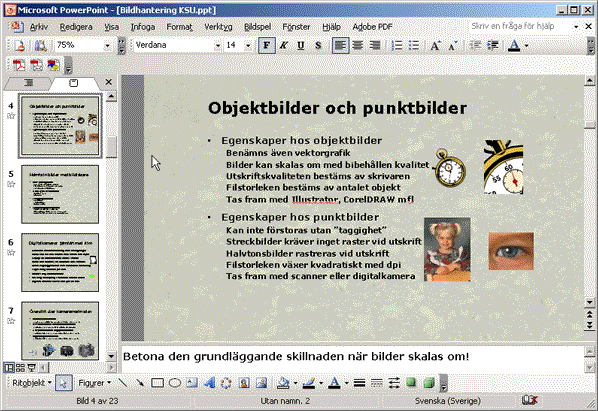Expand the PDF toolbar options arrow
Viewport: 598px width, 411px height.
[69, 66]
